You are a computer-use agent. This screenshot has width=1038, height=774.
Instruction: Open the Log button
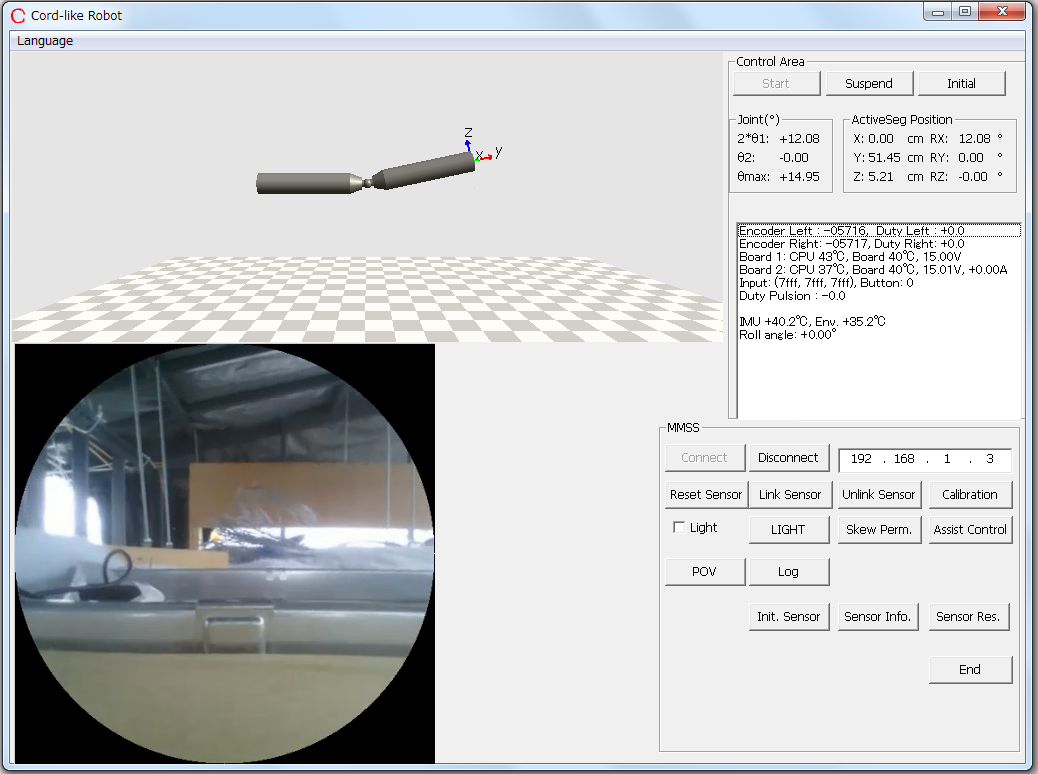point(788,572)
